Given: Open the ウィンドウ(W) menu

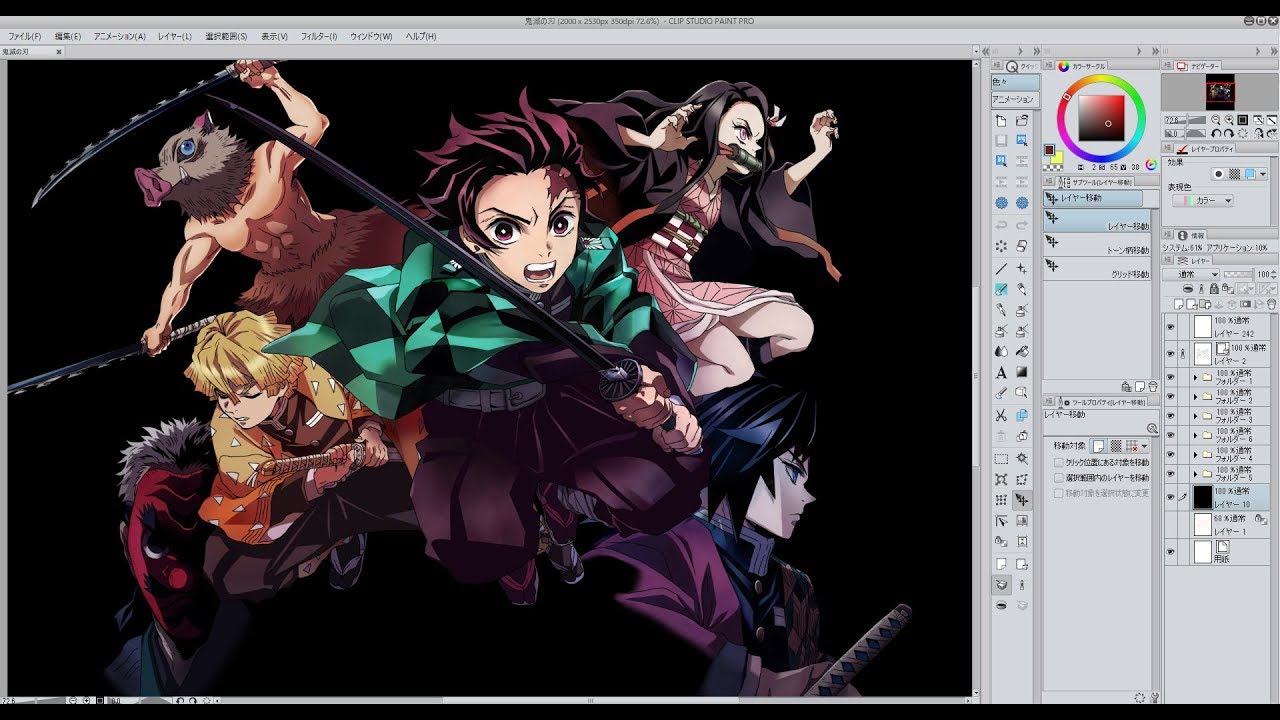Looking at the screenshot, I should tap(371, 36).
